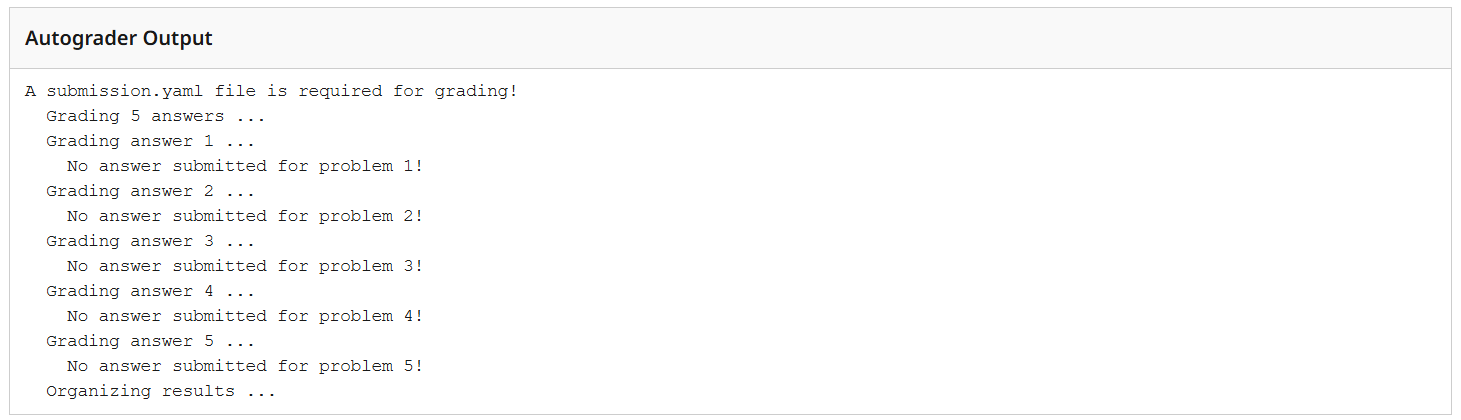Click "No answer submitted for problem 2!"
The width and height of the screenshot is (1461, 420).
(x=245, y=216)
